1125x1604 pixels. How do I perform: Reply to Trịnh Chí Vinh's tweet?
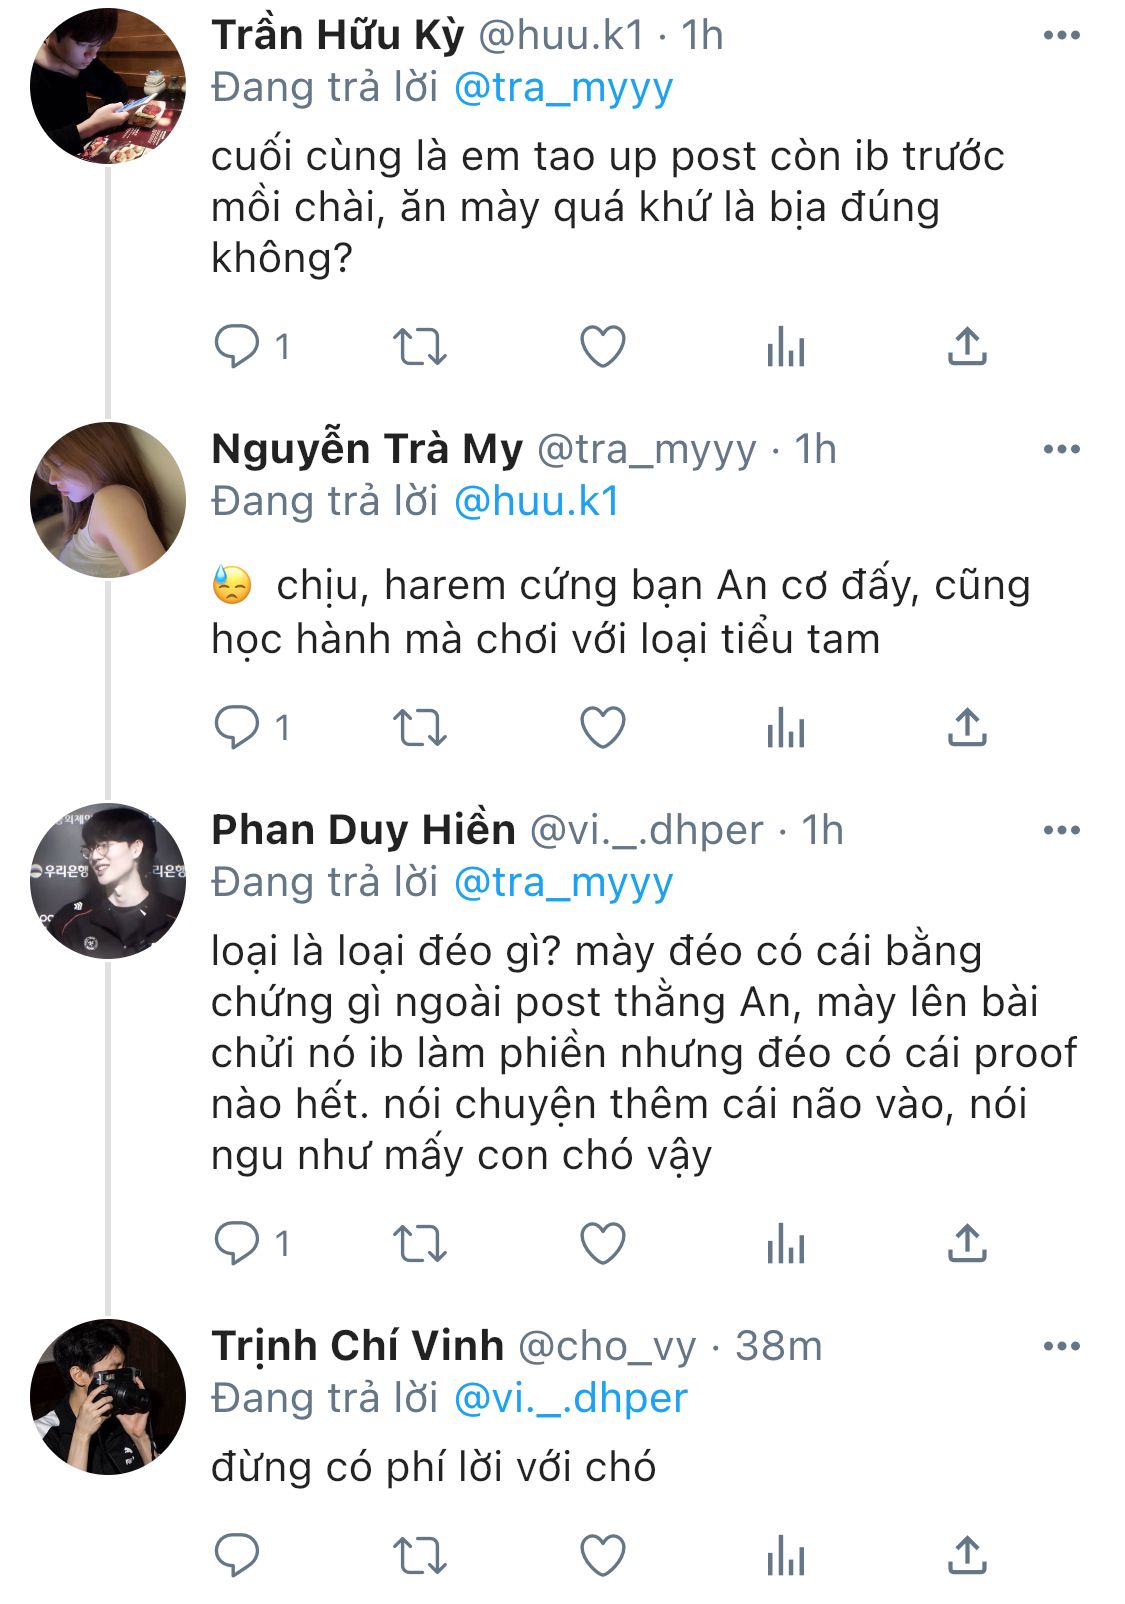[x=237, y=1555]
